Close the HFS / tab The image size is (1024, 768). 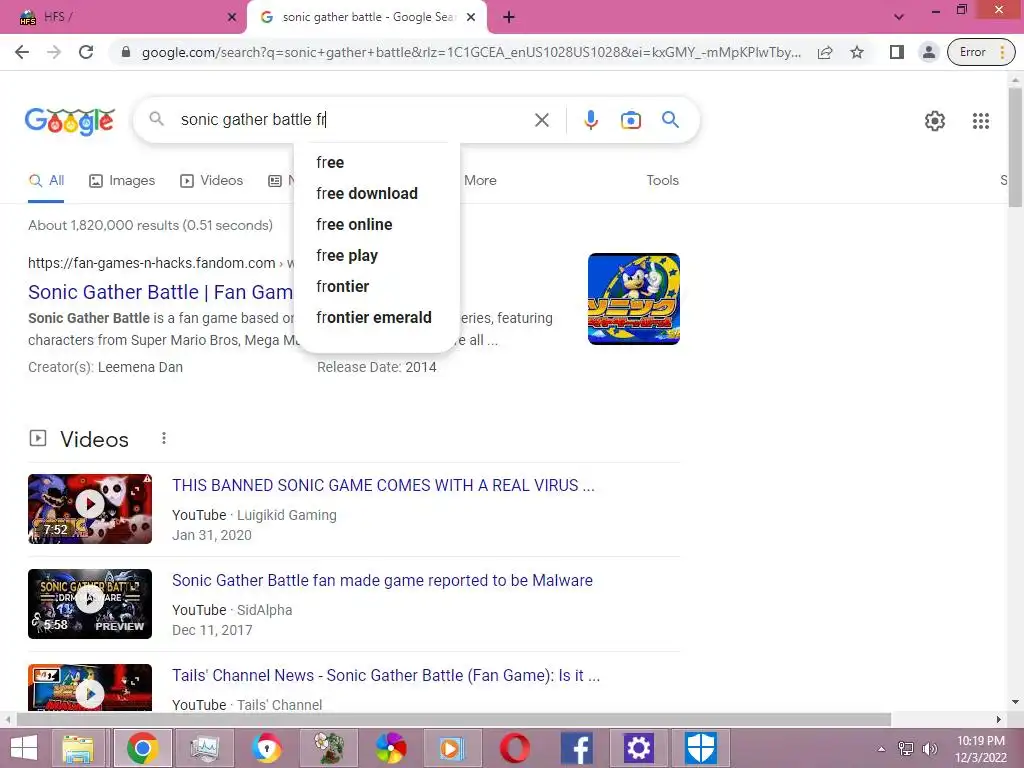(232, 18)
